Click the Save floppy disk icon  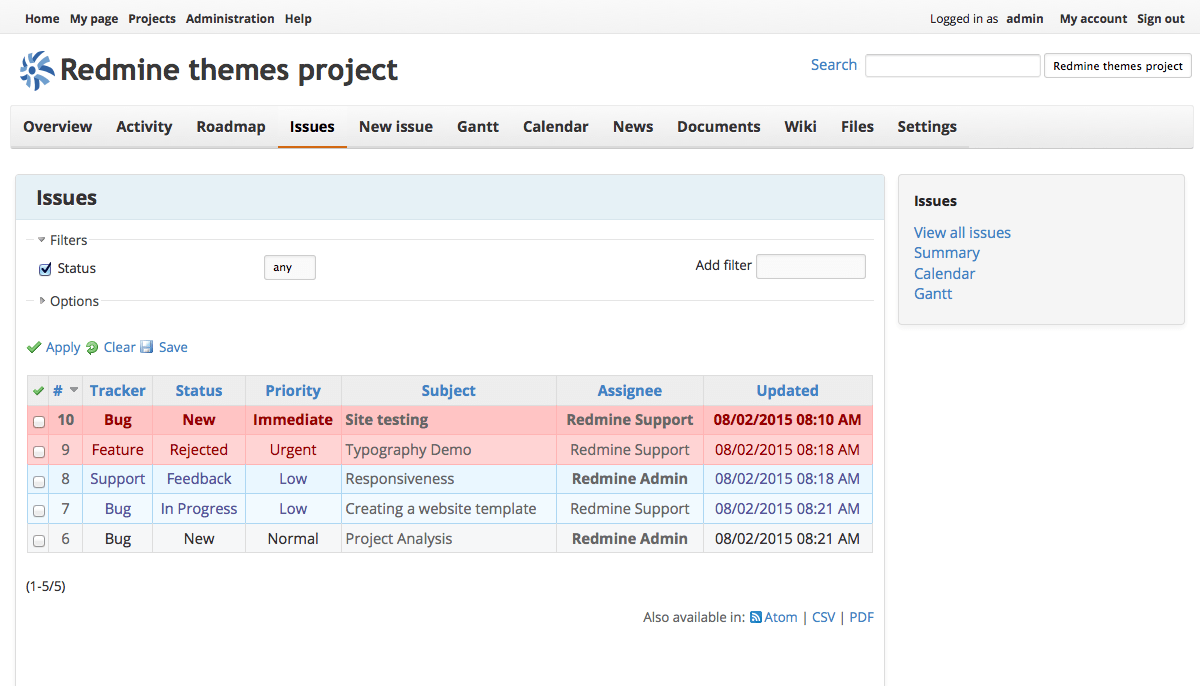[x=147, y=348]
